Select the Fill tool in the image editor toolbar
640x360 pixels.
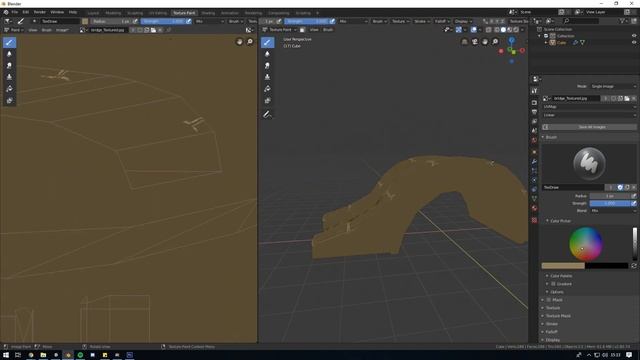(9, 89)
